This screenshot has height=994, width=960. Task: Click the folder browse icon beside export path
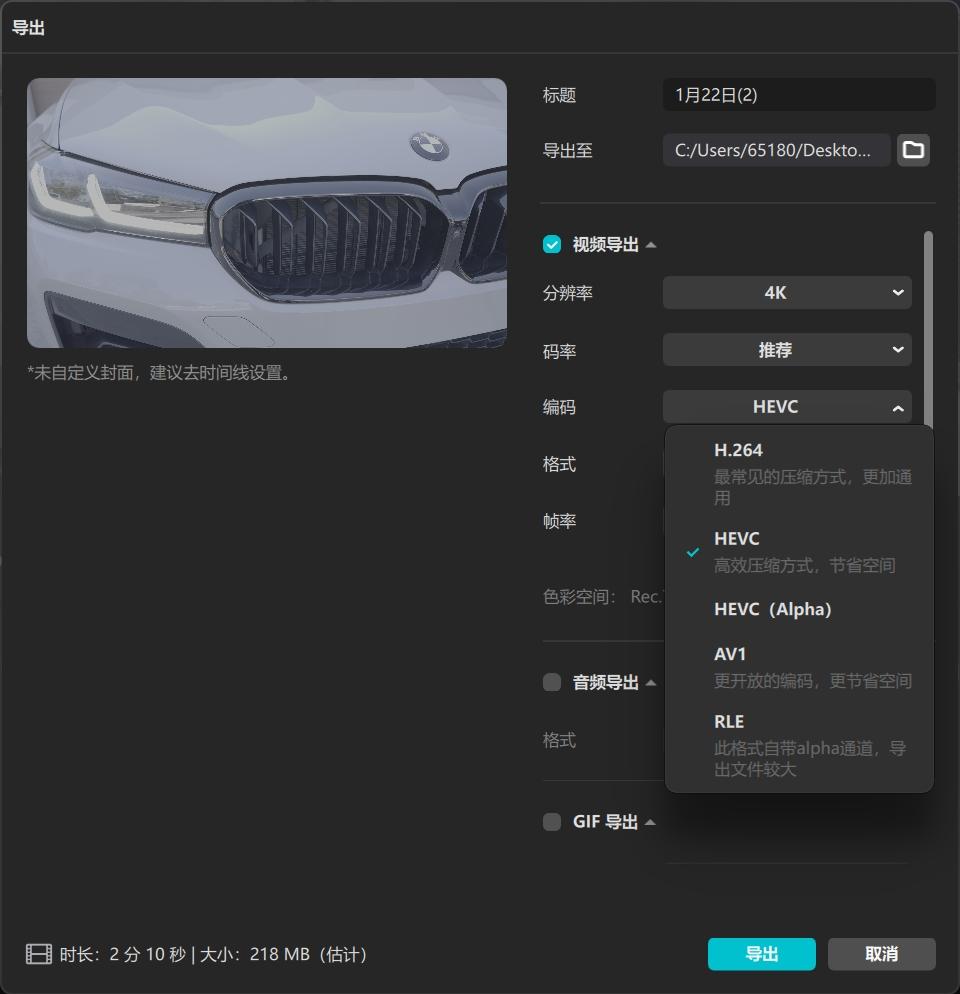point(913,150)
